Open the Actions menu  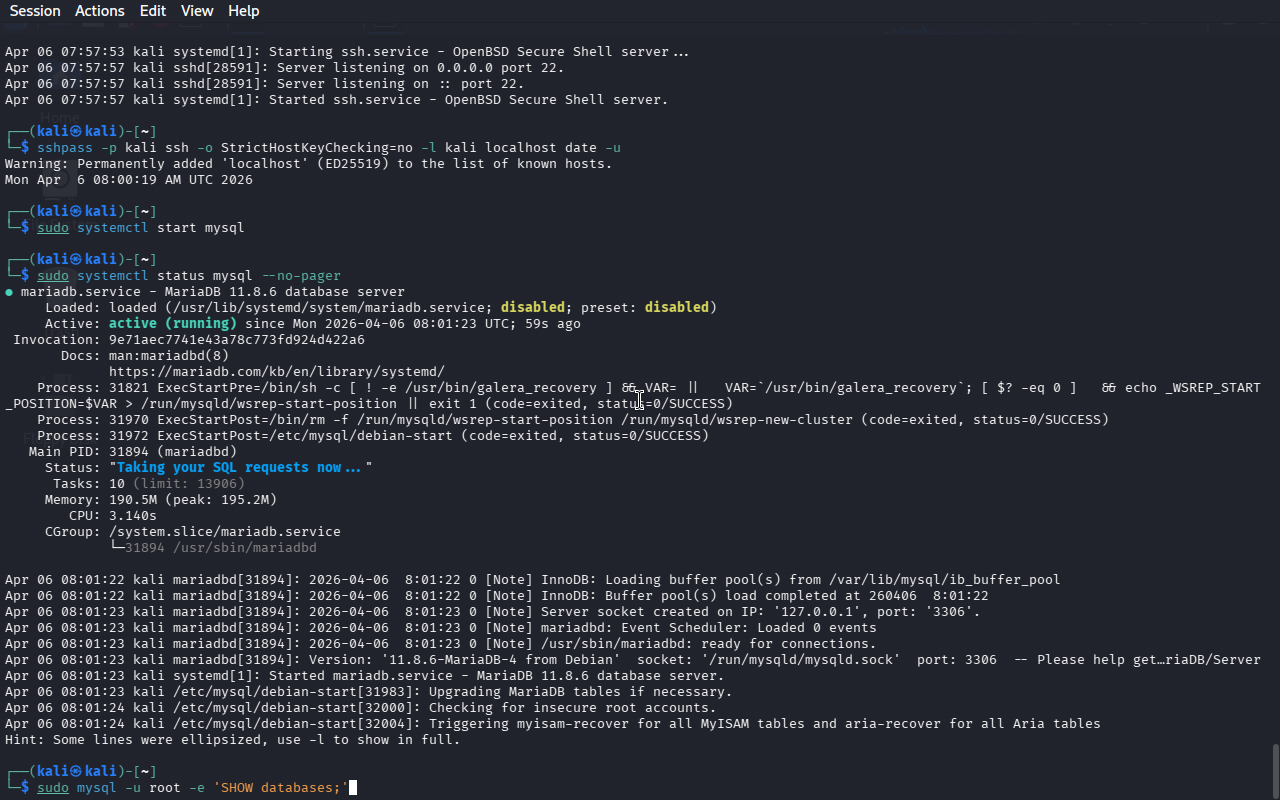(x=100, y=11)
